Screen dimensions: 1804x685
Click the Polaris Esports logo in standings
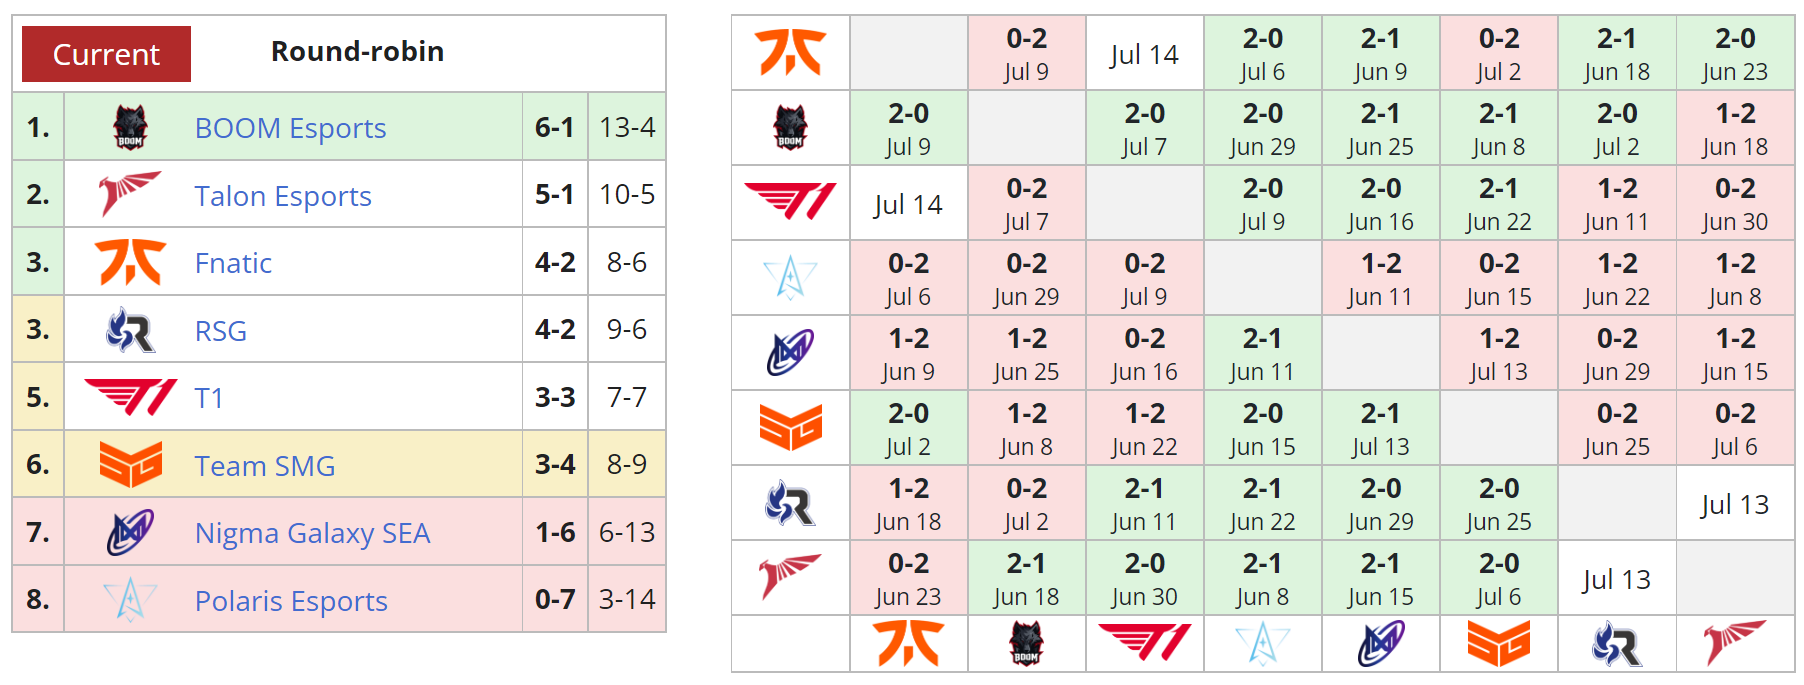(130, 600)
